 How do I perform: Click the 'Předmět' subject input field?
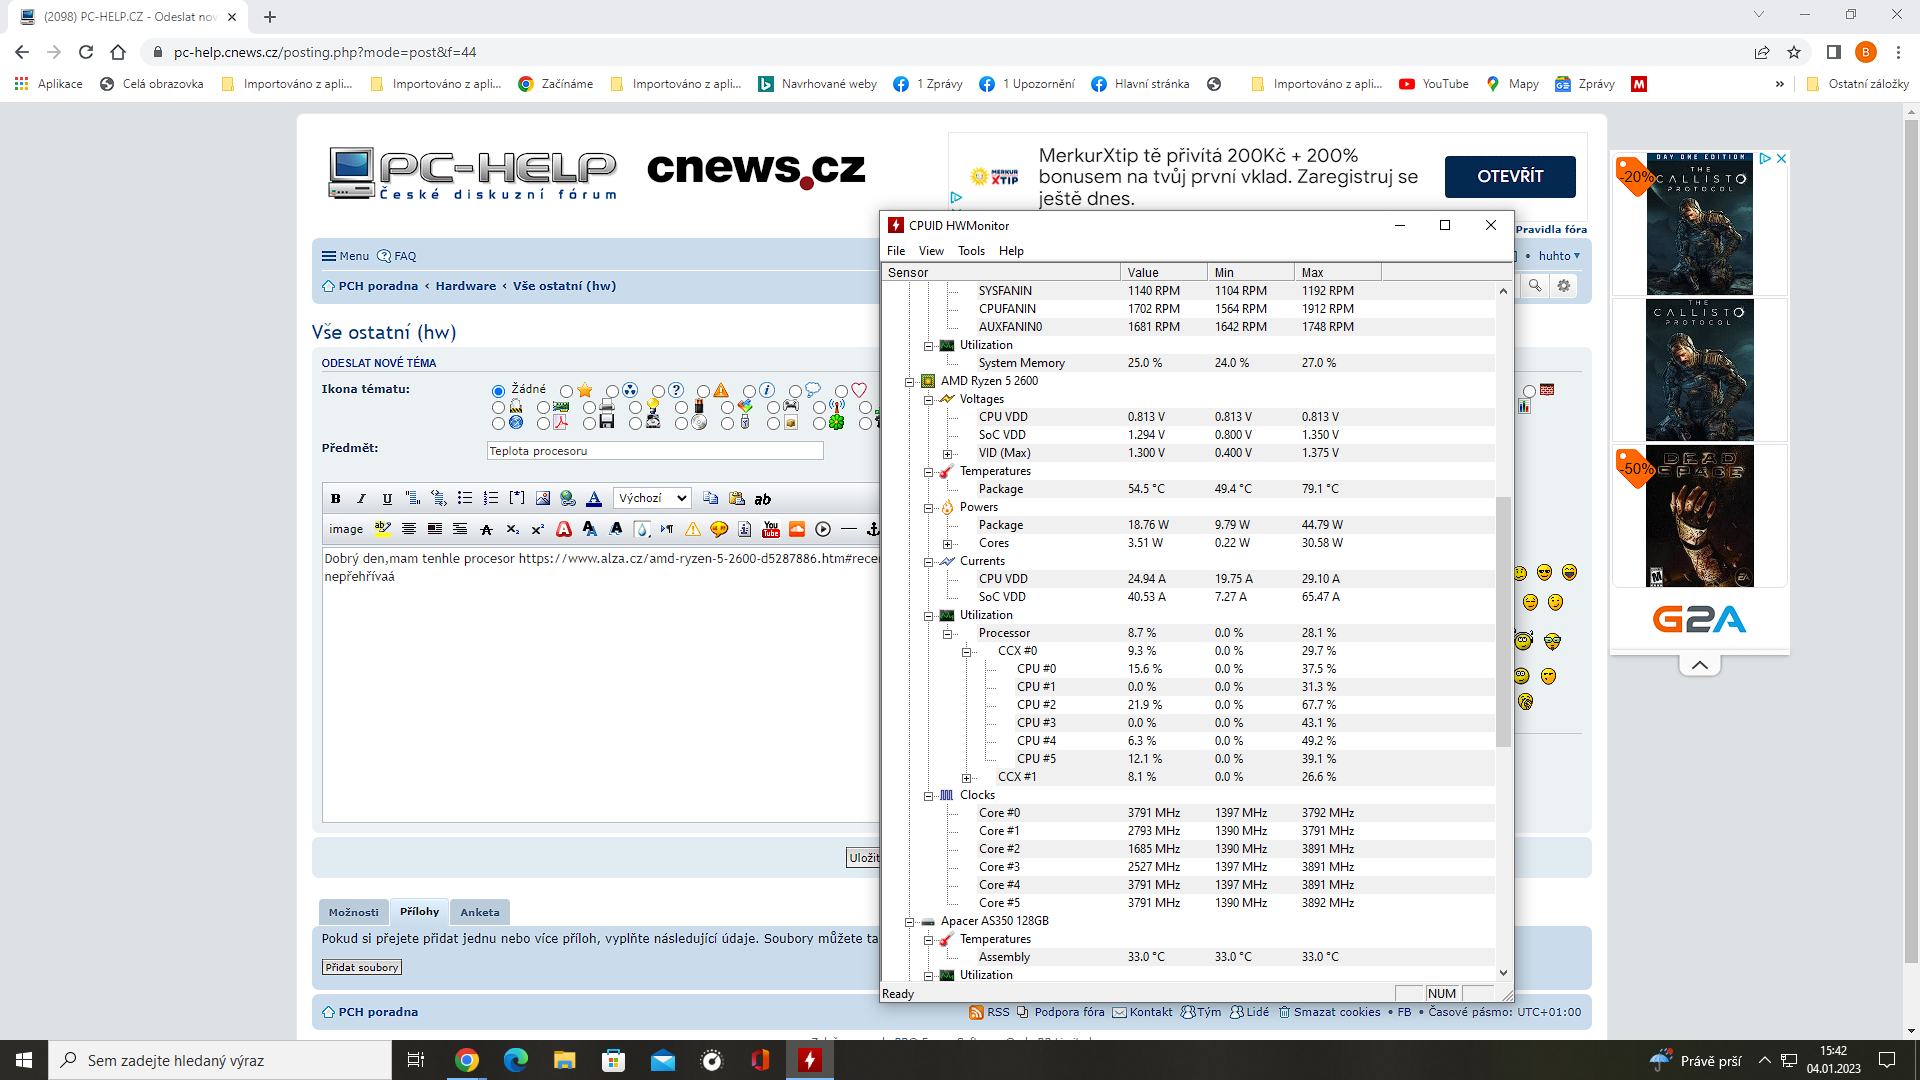[x=654, y=451]
